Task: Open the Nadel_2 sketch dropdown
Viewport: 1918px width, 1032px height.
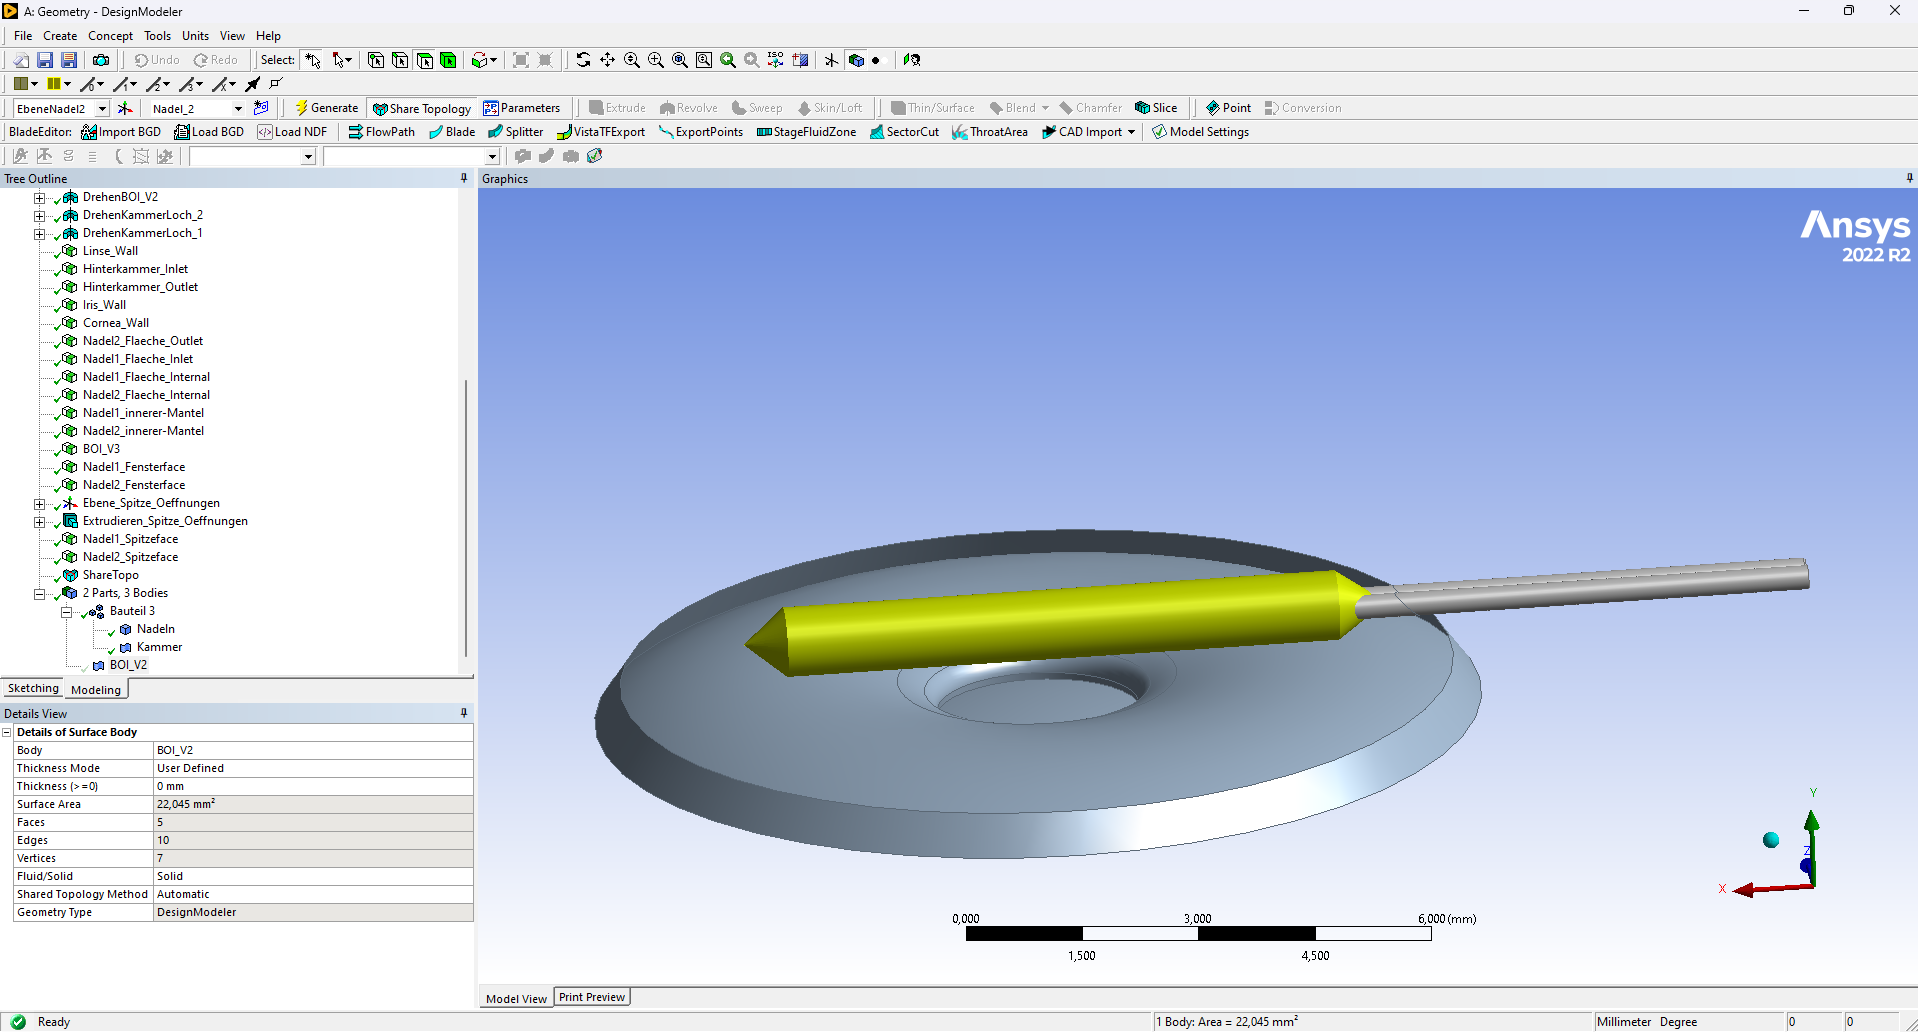Action: click(238, 108)
